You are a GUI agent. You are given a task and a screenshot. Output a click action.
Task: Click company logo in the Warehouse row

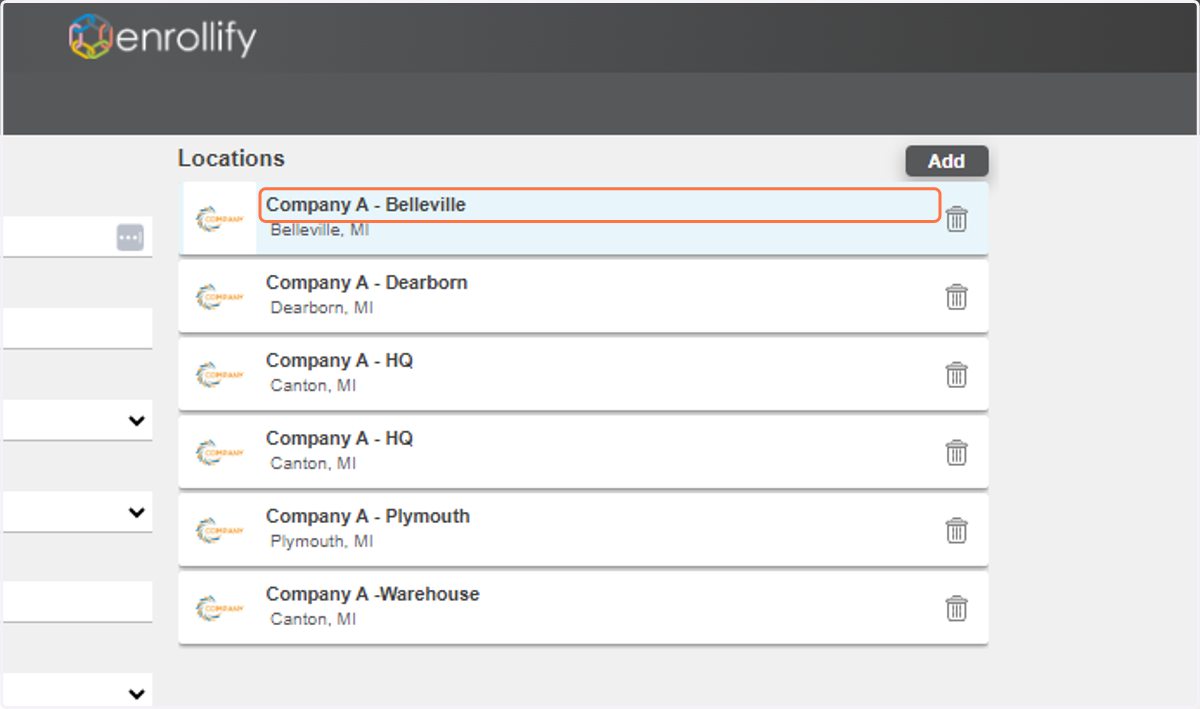(219, 609)
